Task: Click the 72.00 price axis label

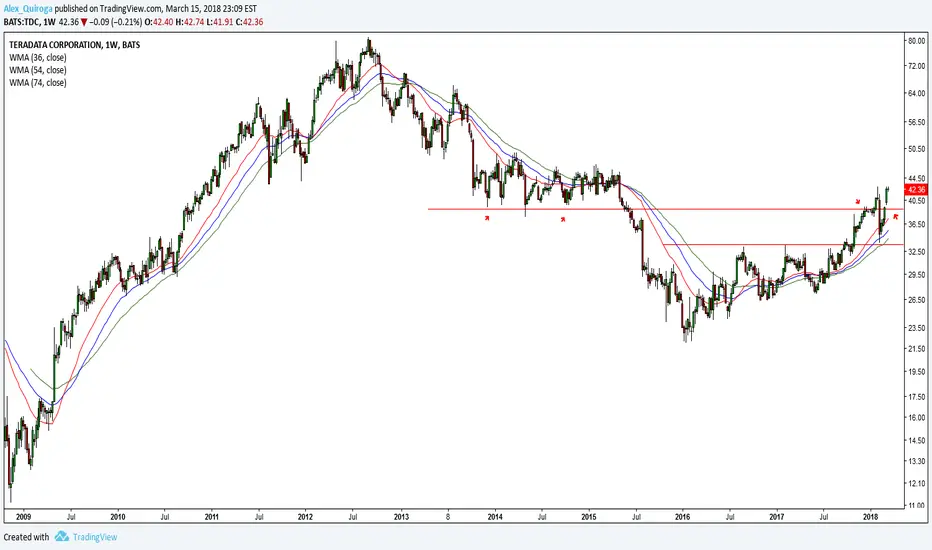Action: click(x=917, y=66)
